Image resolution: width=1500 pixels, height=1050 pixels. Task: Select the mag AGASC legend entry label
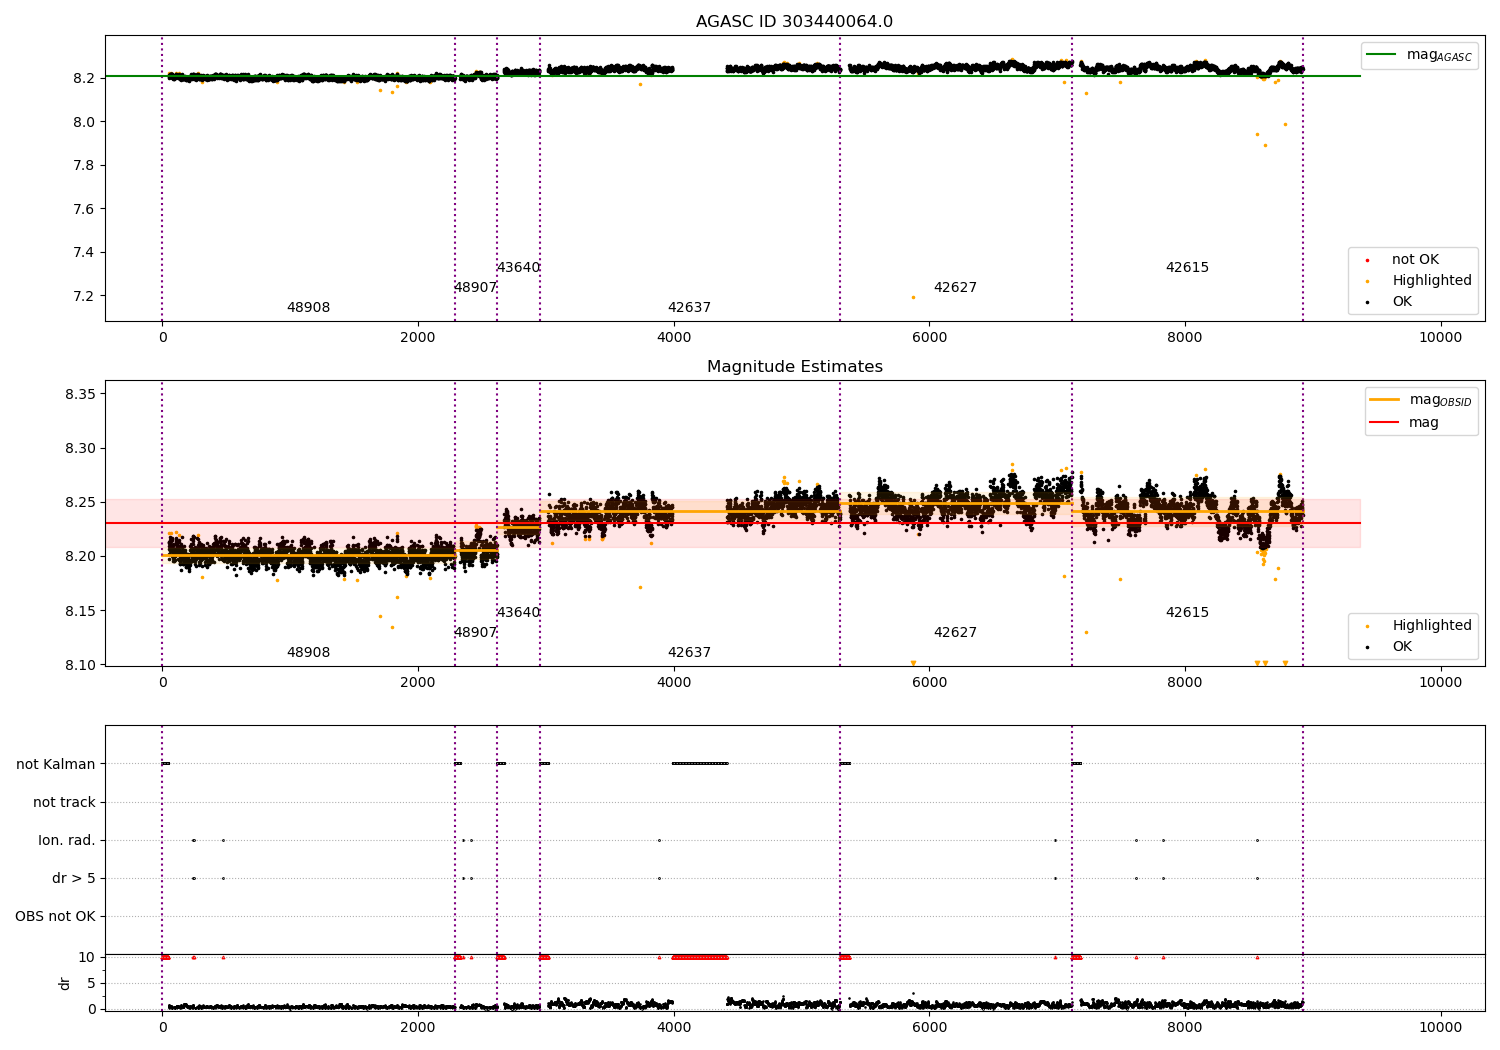[x=1439, y=55]
